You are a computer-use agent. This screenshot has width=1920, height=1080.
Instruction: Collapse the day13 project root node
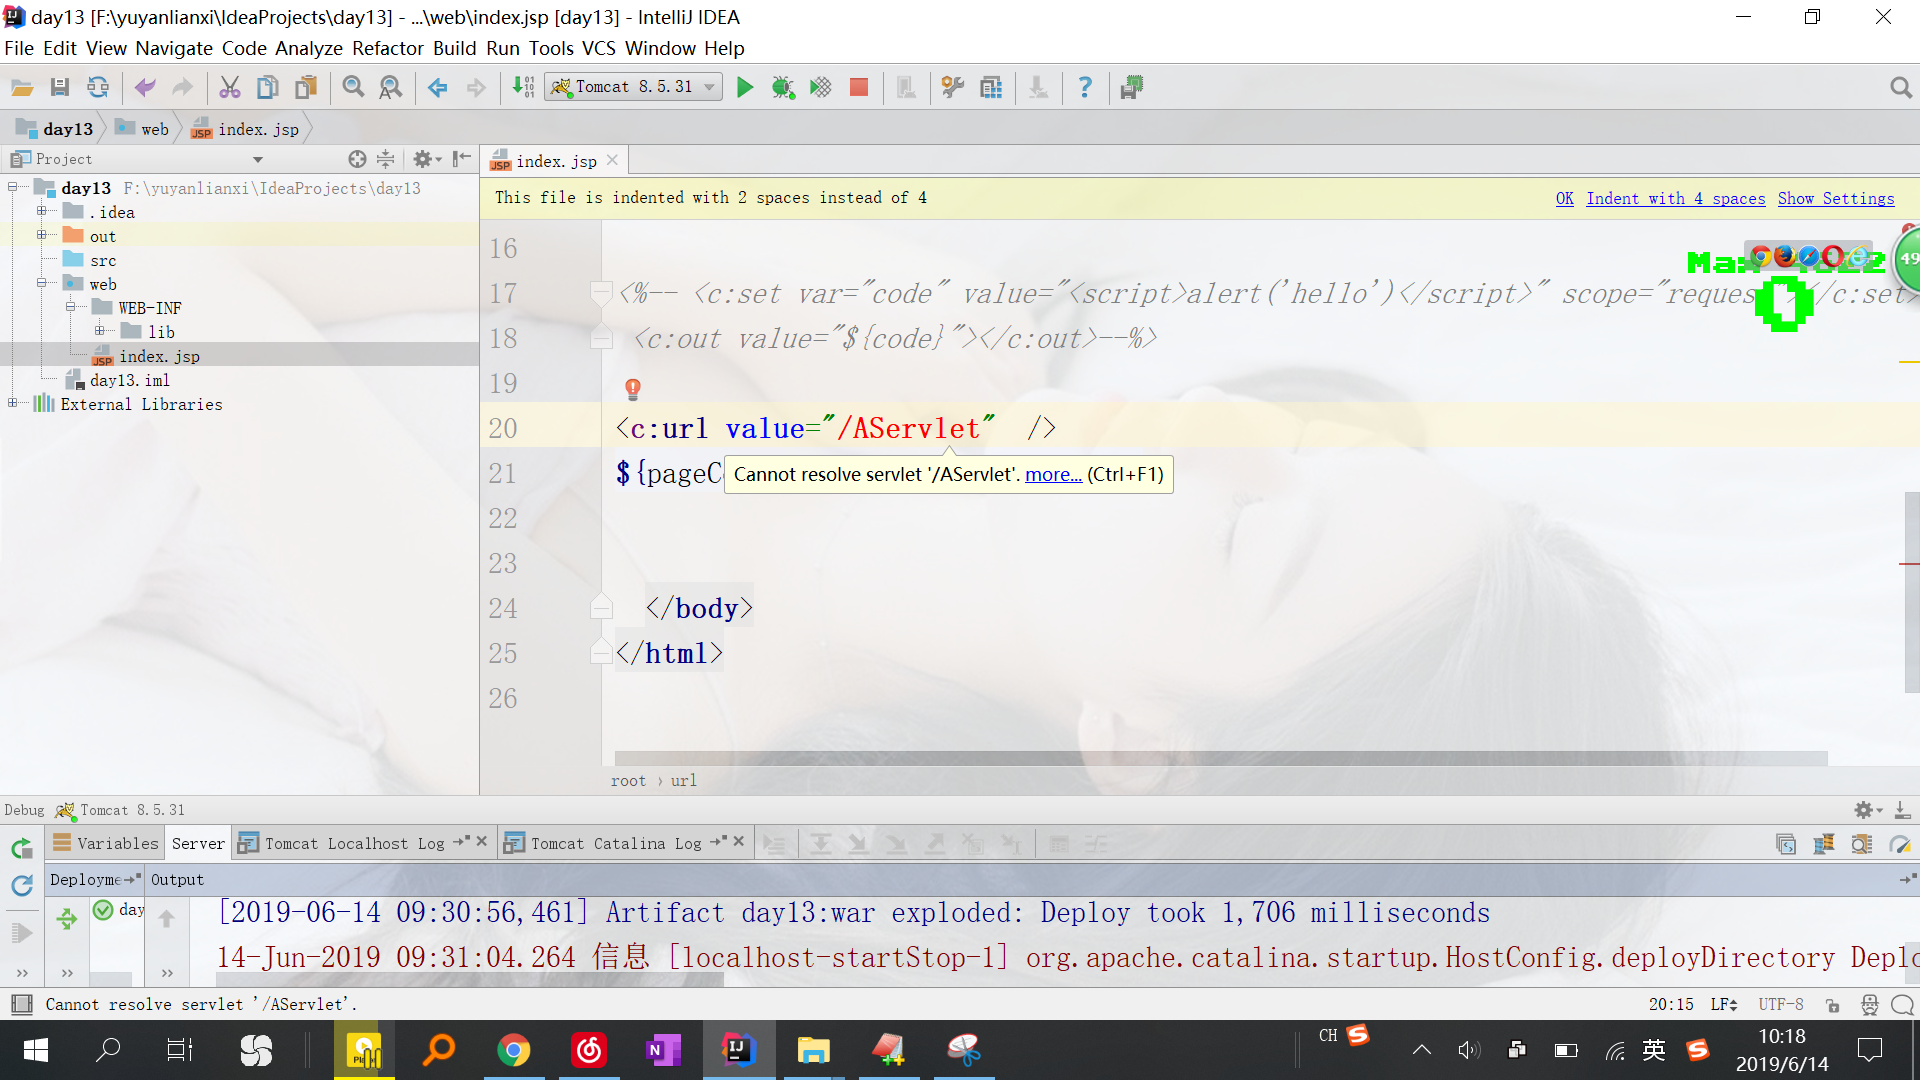tap(12, 187)
